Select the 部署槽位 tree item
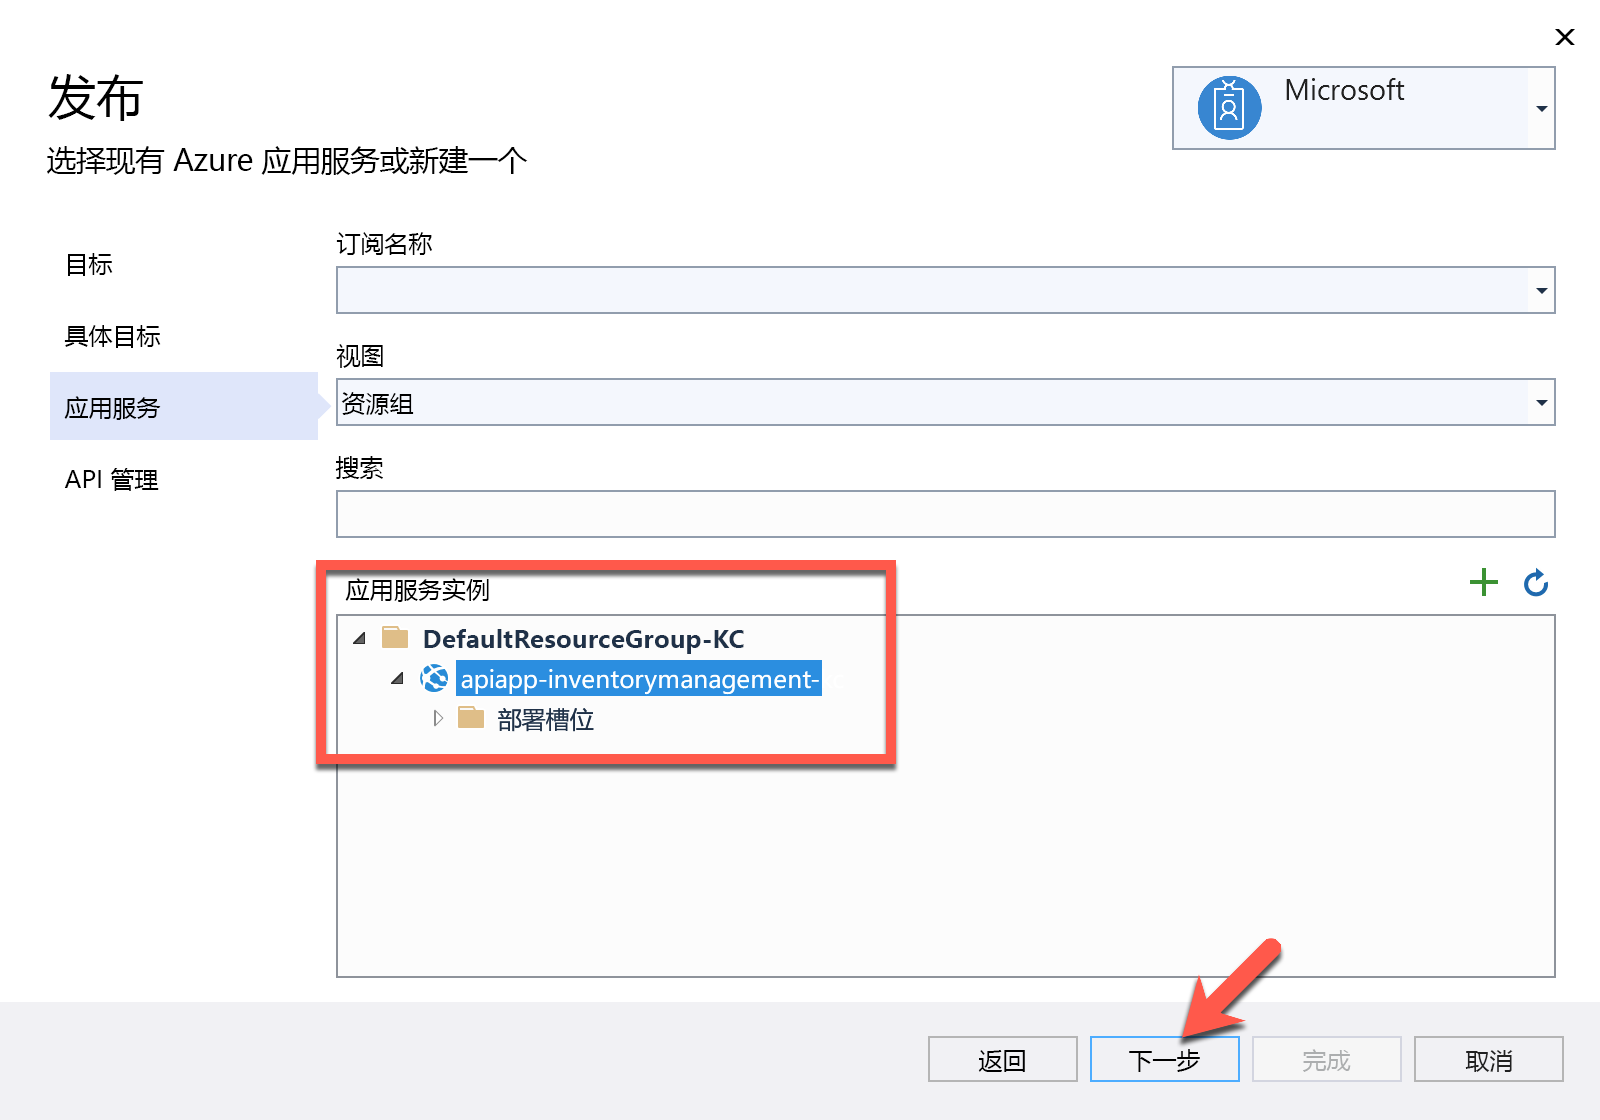The width and height of the screenshot is (1600, 1120). [x=545, y=719]
